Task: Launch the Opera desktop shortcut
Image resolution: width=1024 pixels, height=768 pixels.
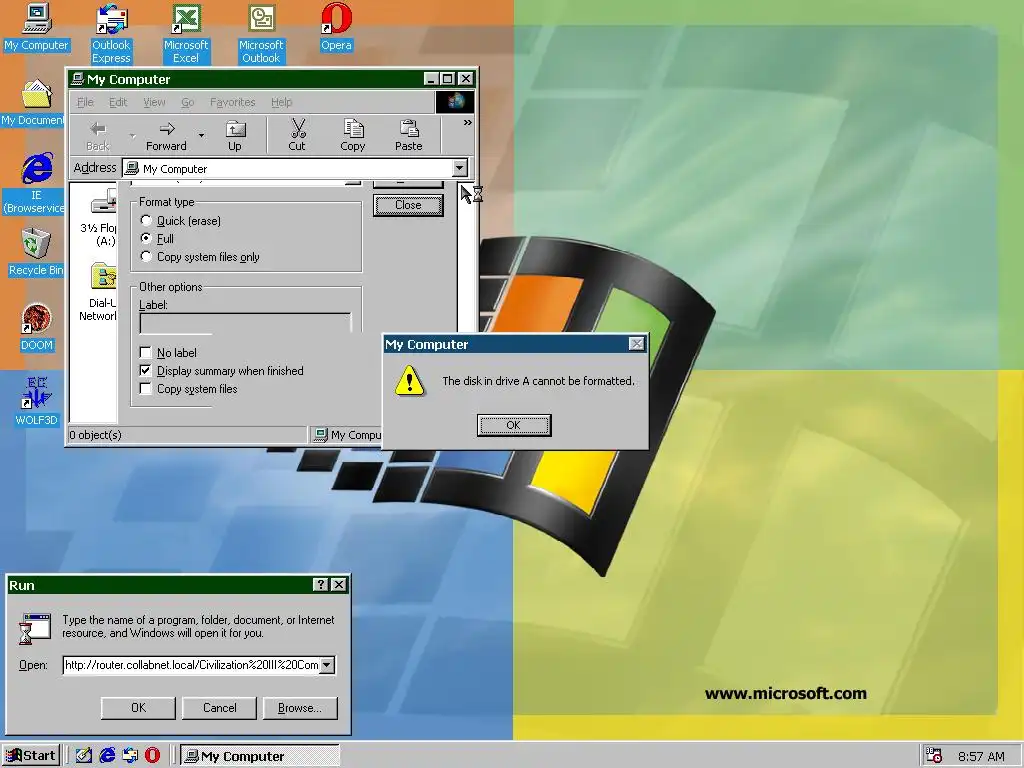Action: point(336,27)
